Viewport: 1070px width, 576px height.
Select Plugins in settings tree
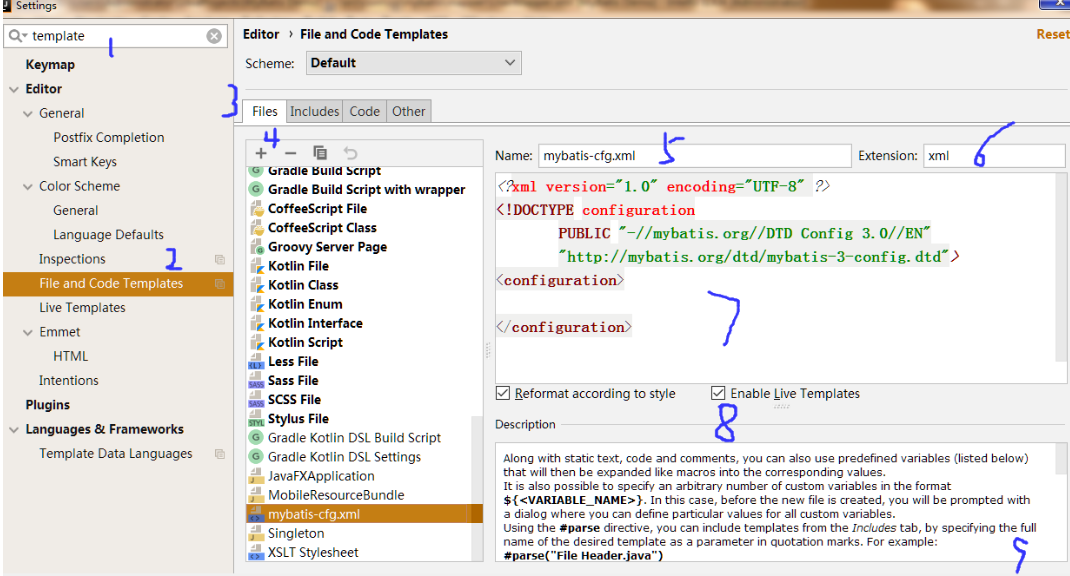pos(48,405)
